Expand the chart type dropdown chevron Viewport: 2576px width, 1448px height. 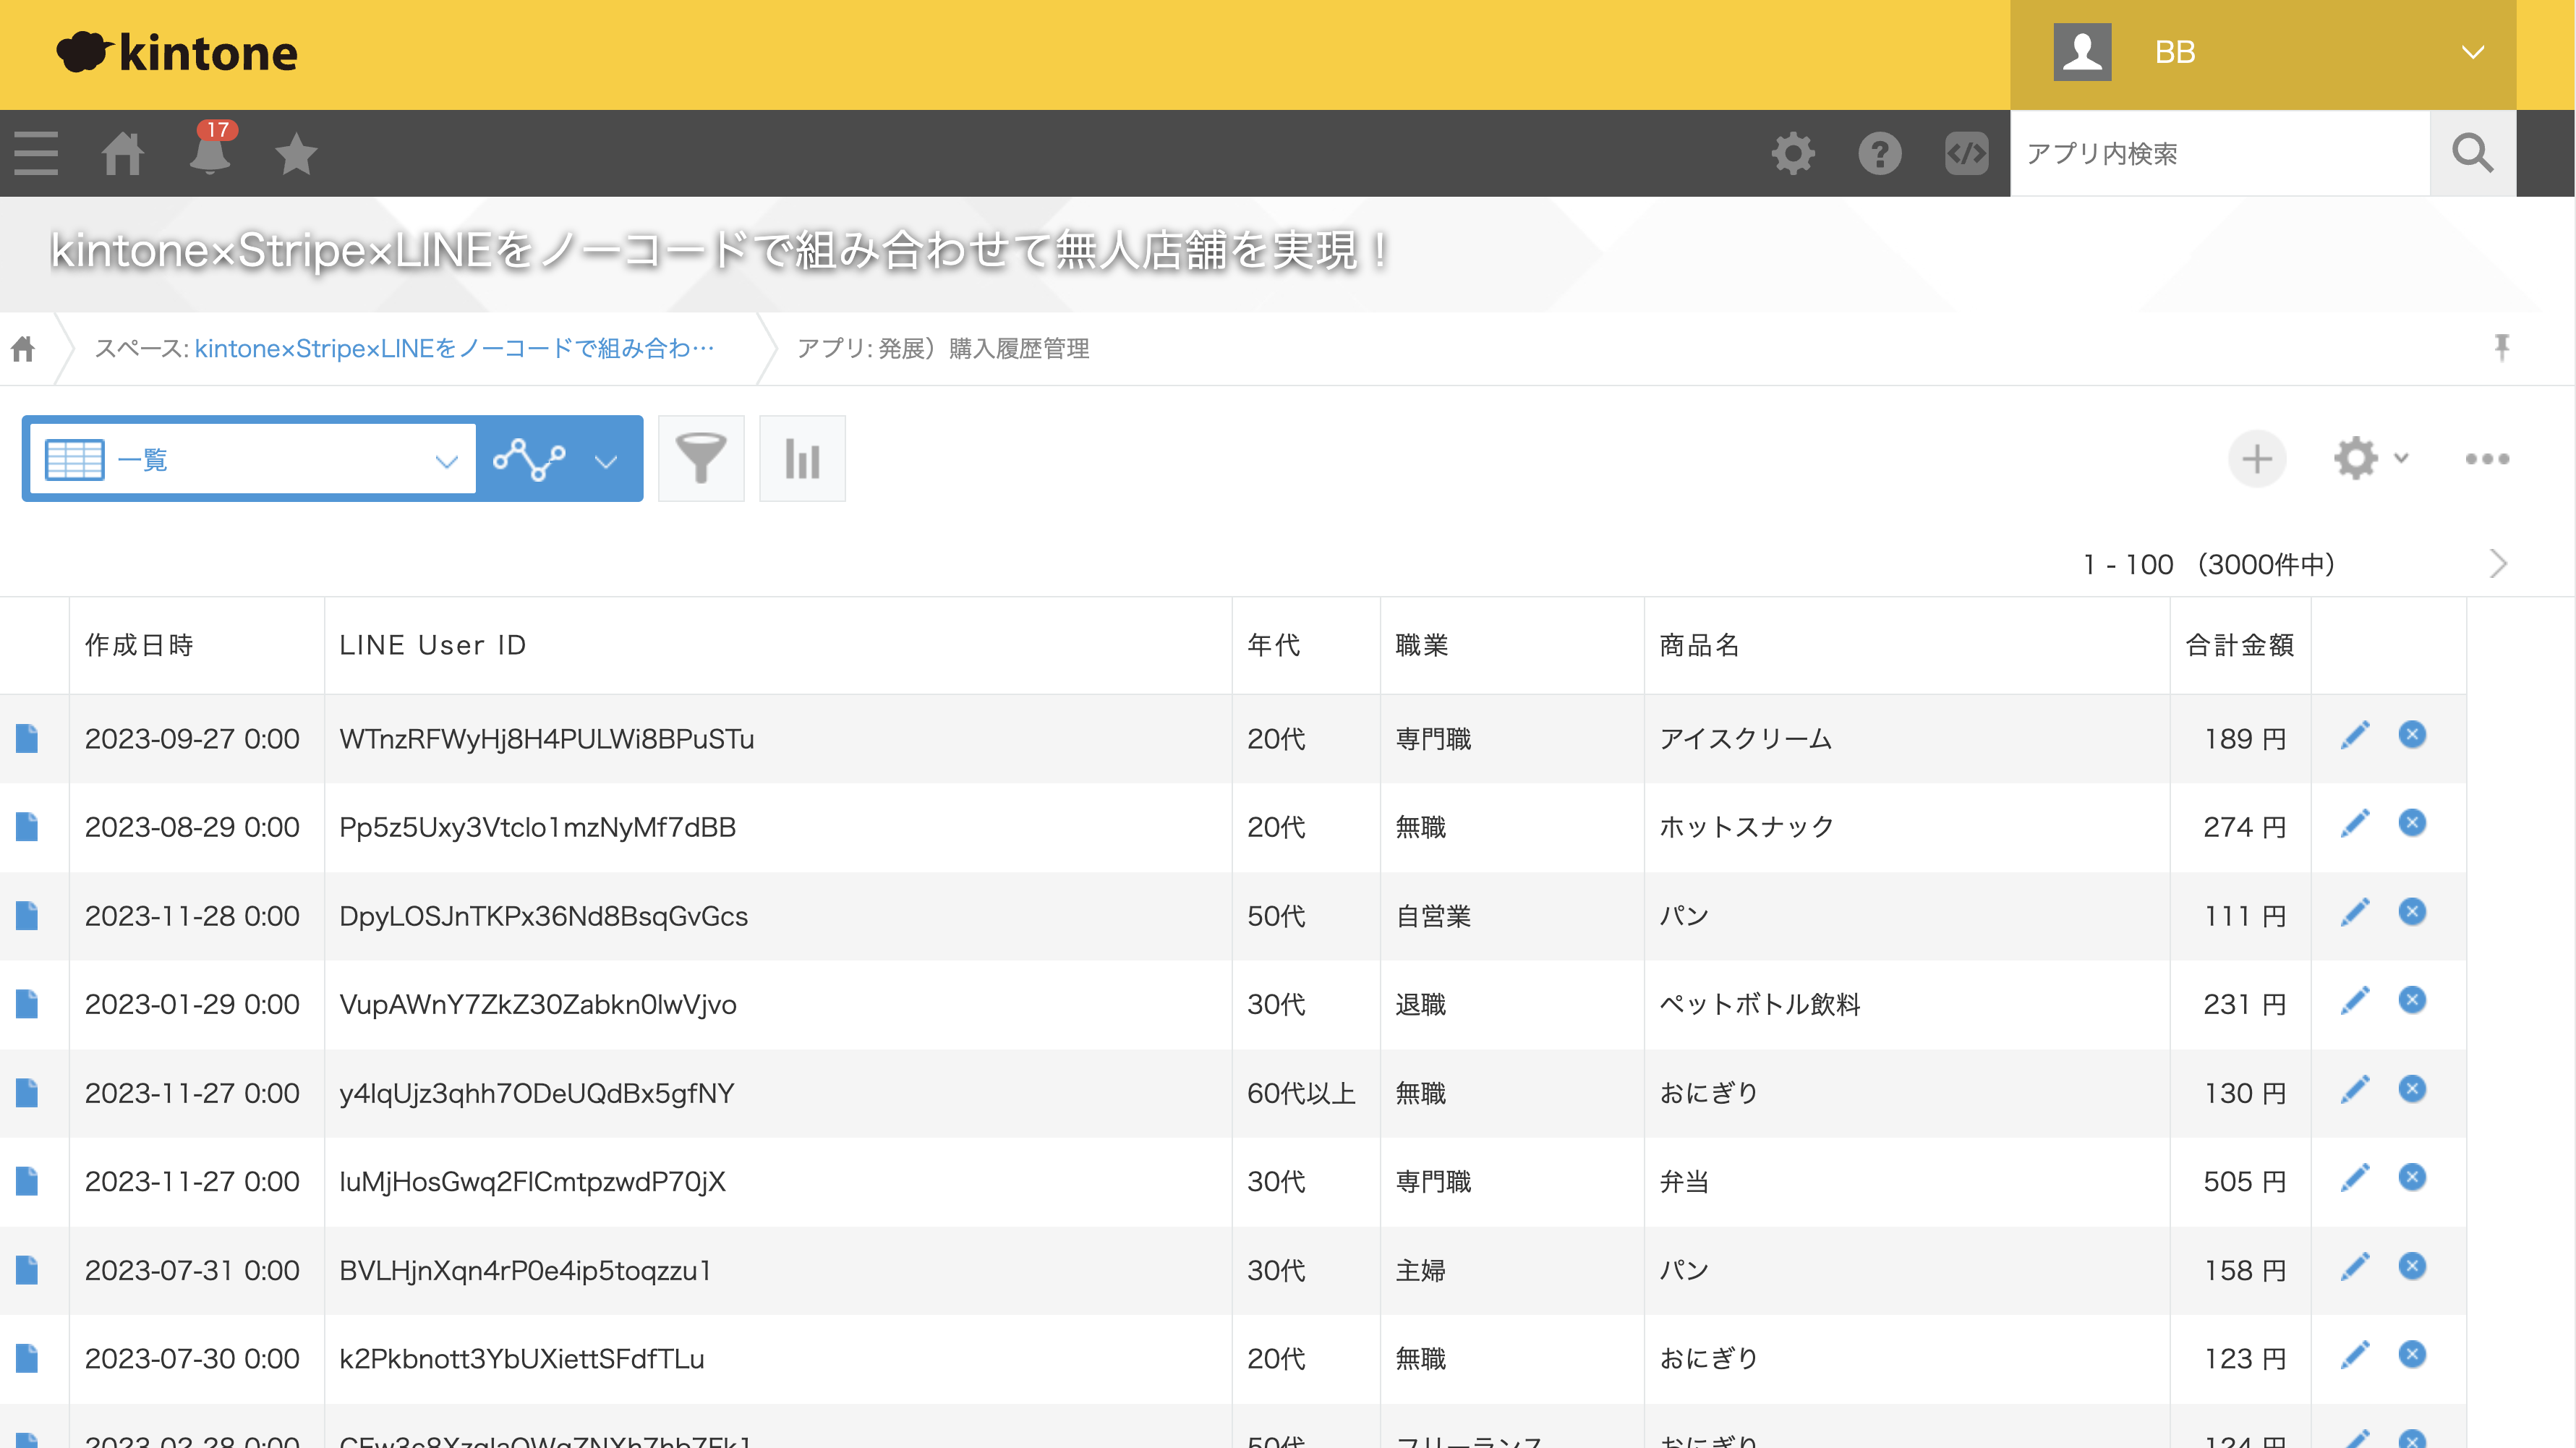[x=606, y=460]
